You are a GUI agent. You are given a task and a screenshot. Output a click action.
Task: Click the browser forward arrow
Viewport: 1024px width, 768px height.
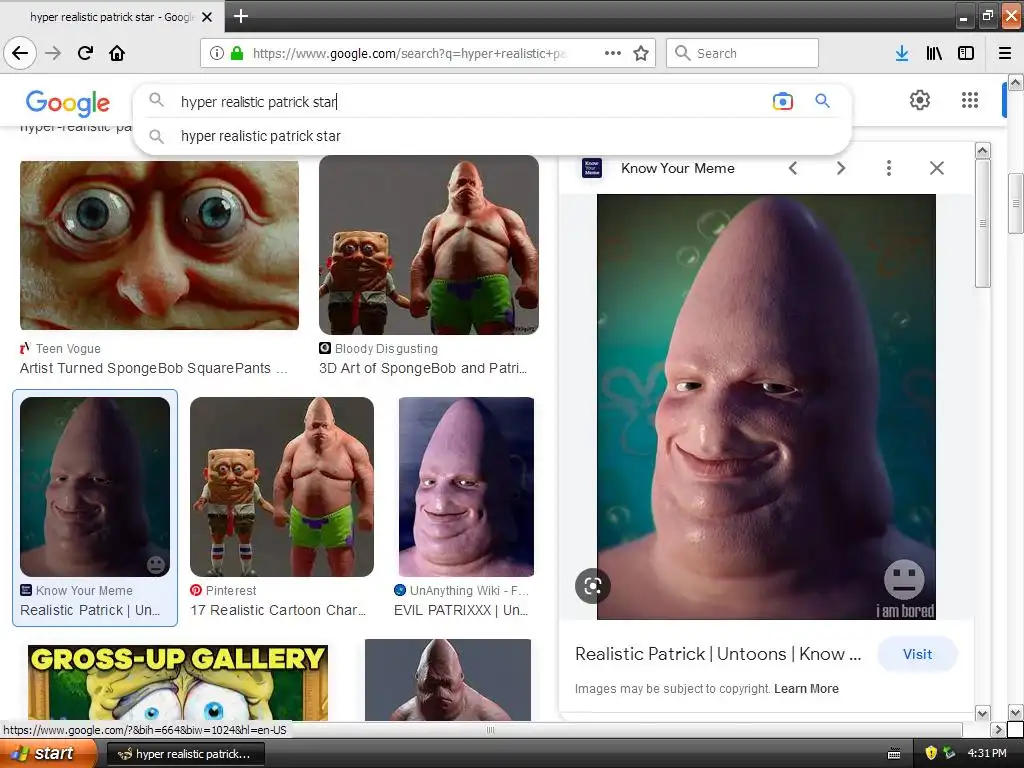point(53,53)
